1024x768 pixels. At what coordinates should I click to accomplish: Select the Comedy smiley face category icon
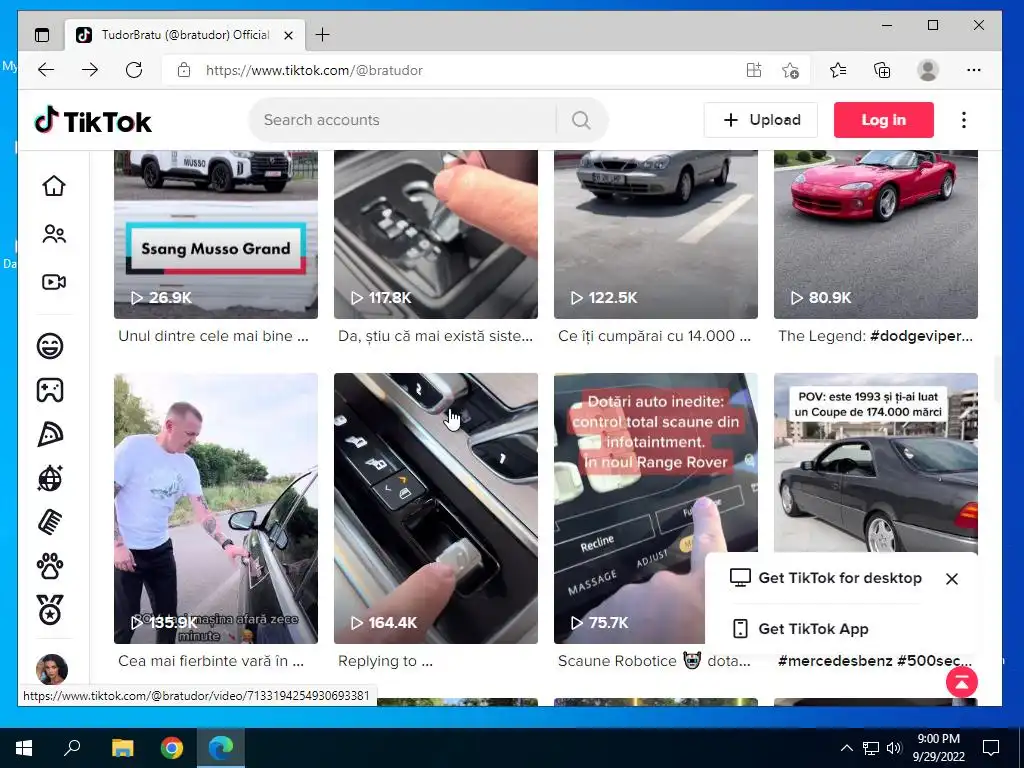pyautogui.click(x=50, y=345)
